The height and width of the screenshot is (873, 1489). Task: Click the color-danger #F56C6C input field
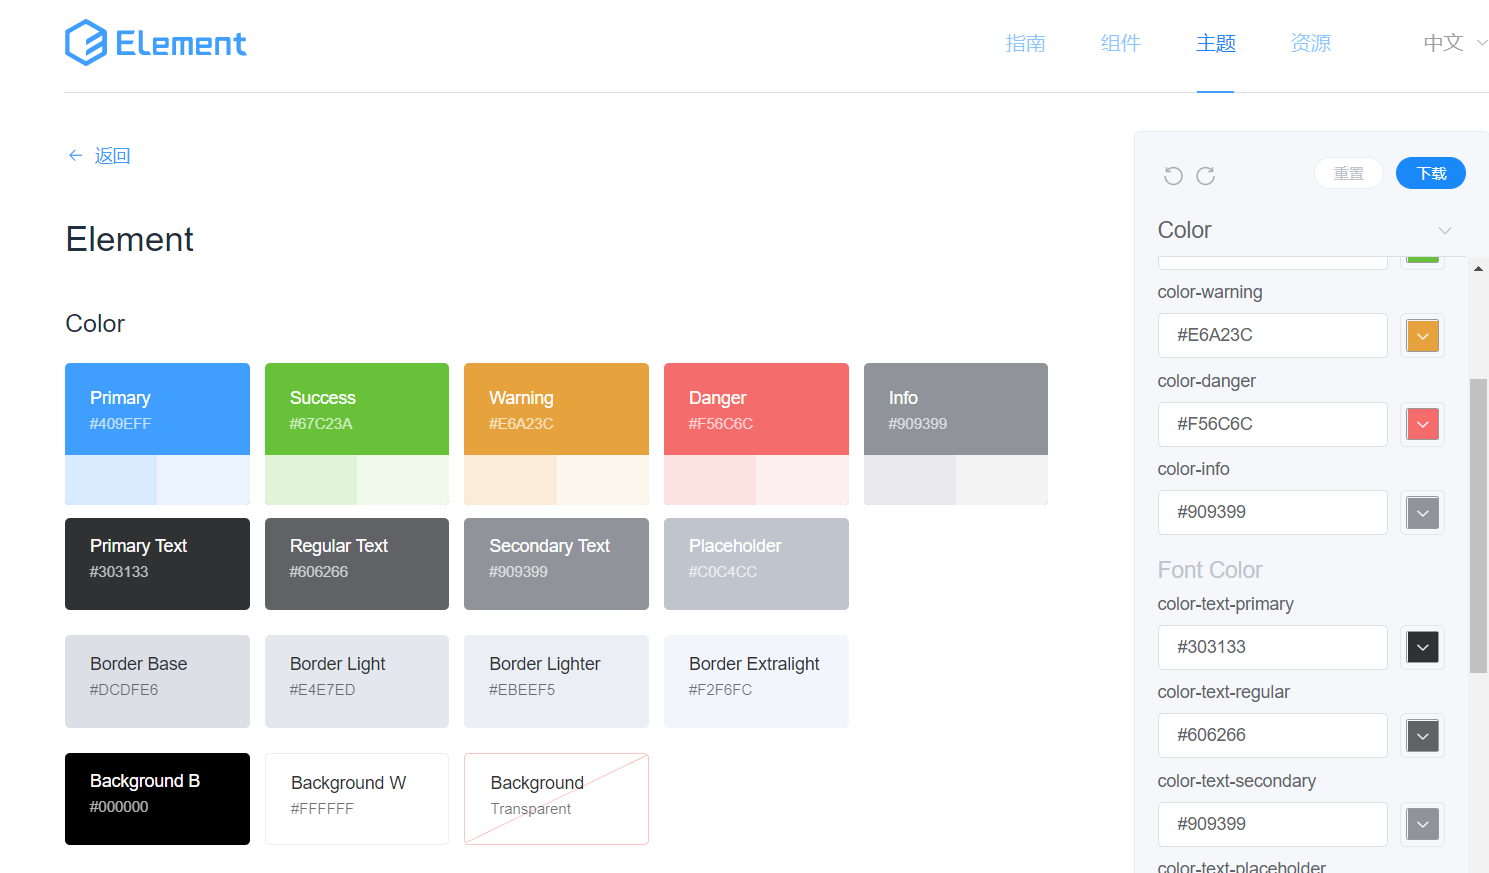pyautogui.click(x=1272, y=424)
